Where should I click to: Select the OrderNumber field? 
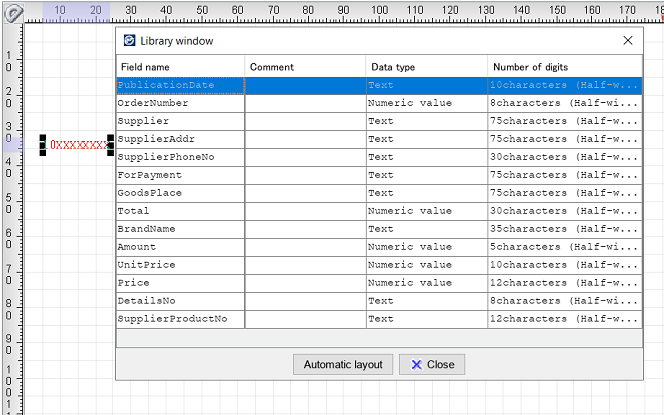click(x=180, y=103)
